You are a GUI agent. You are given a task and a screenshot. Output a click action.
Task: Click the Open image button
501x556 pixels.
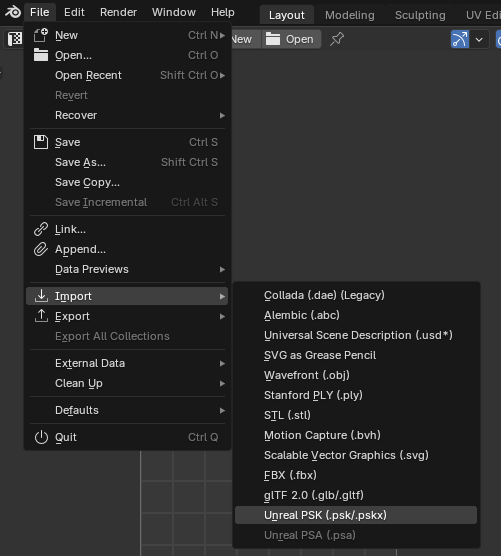(291, 39)
